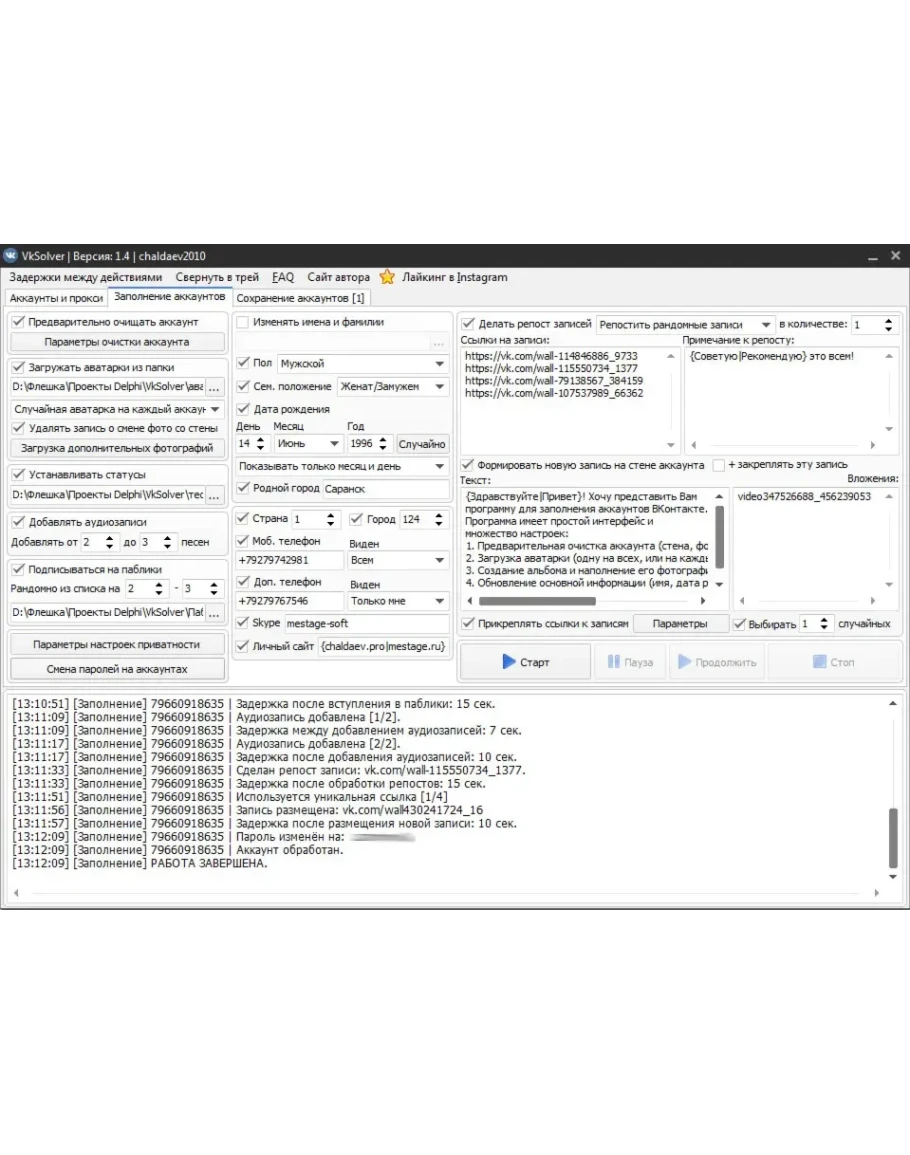
Task: Click Смена паролей на аккаунтах button
Action: coord(117,669)
